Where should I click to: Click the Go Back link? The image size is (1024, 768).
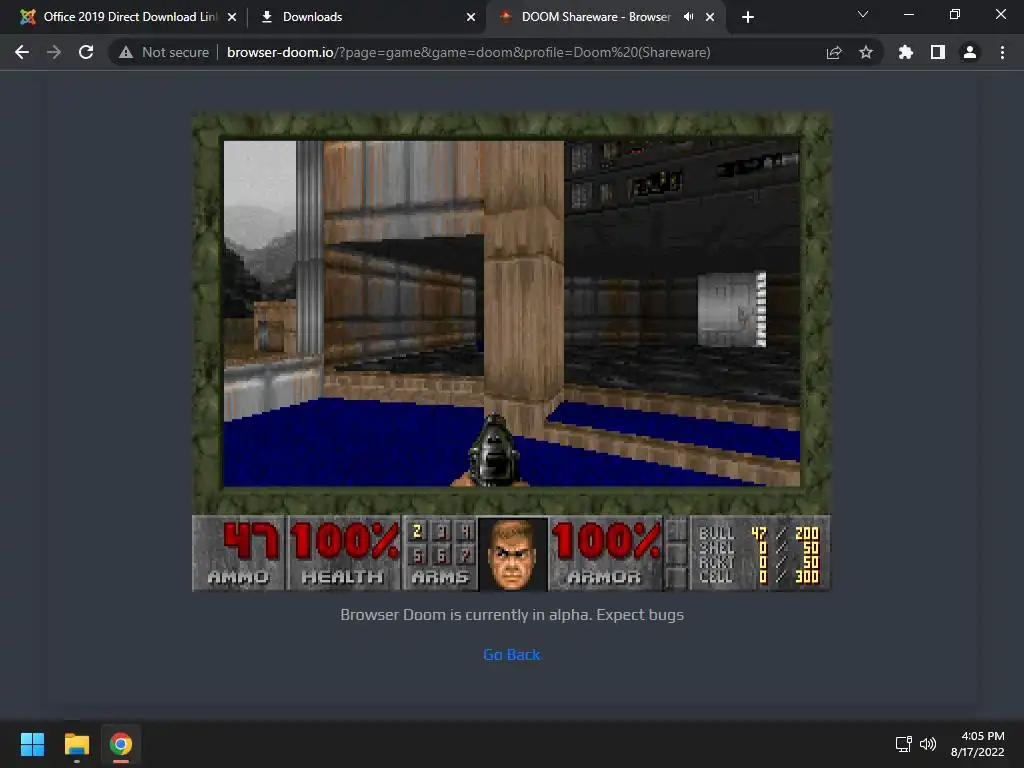click(511, 654)
